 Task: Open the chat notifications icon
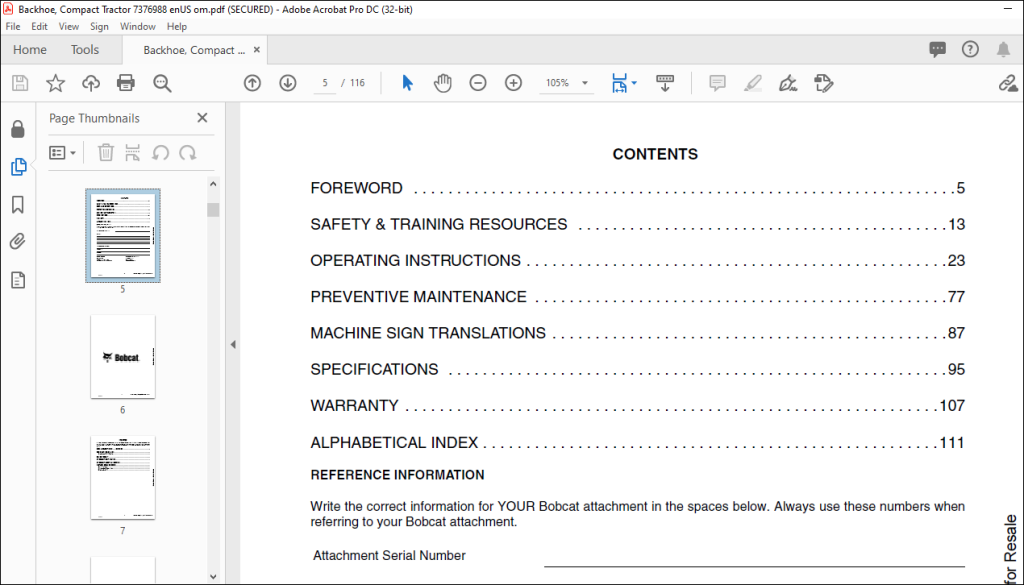(x=938, y=50)
